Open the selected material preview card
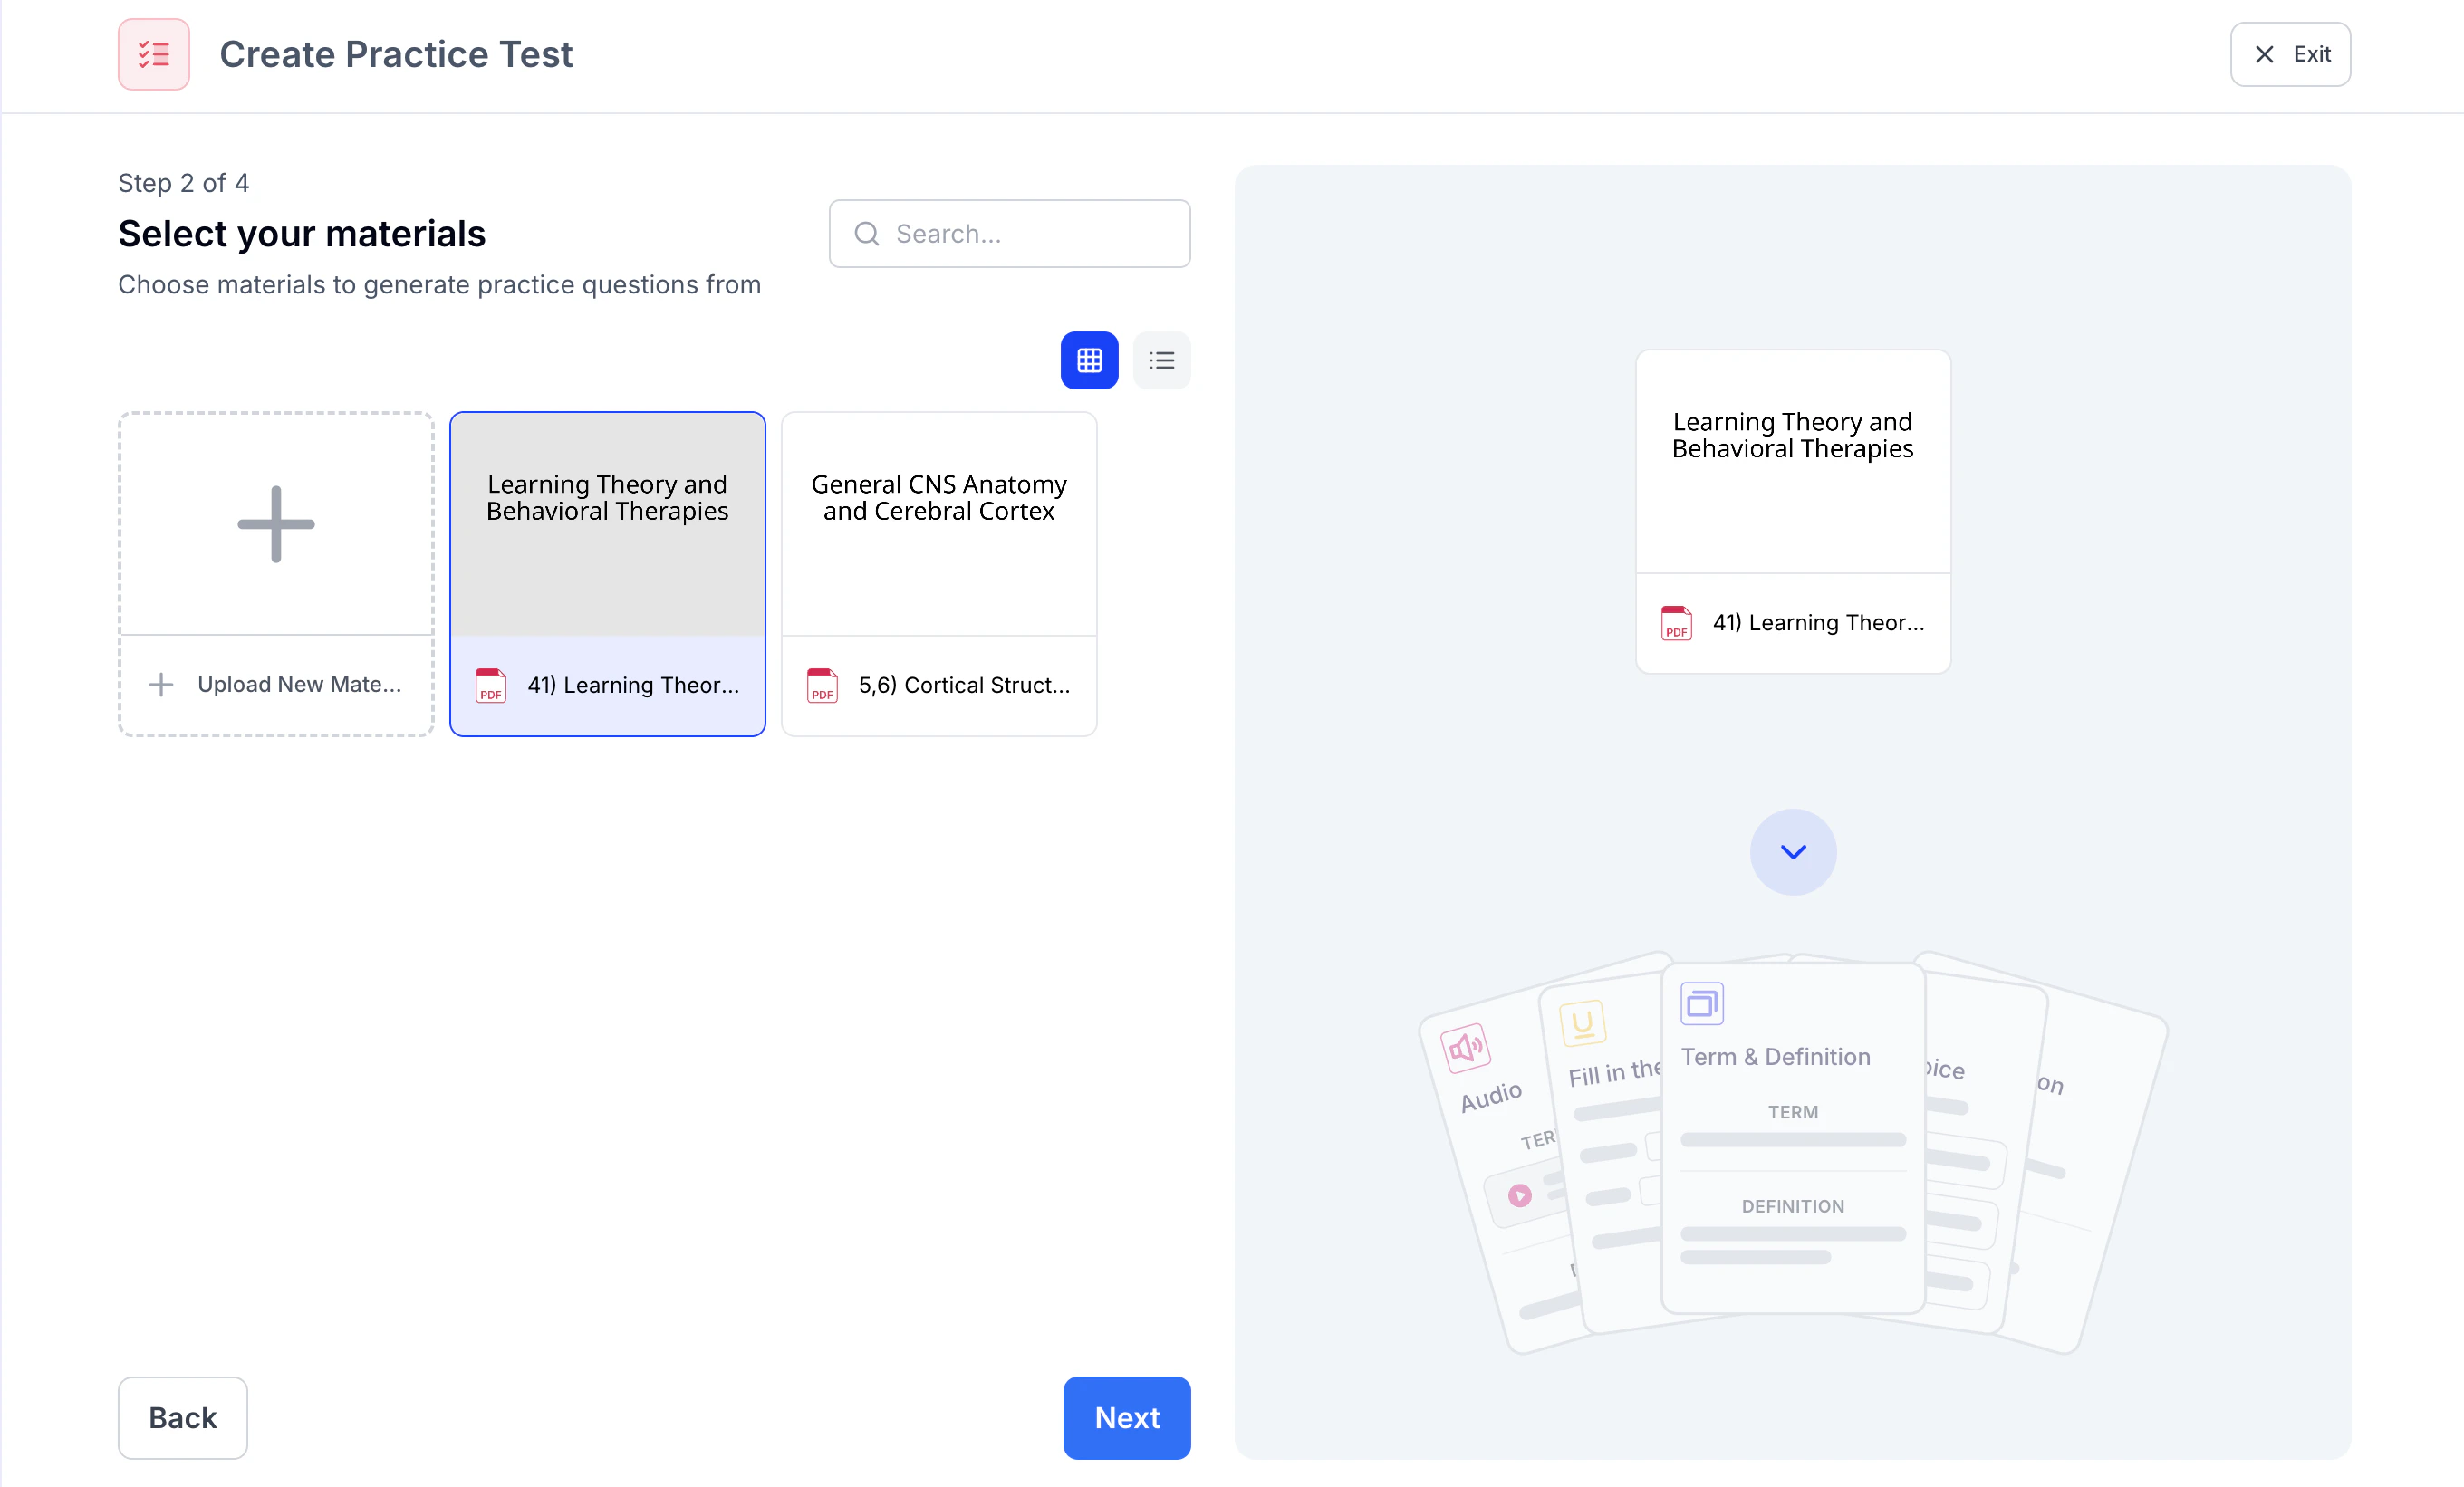Screen dimensions: 2464x1487 [x=1792, y=470]
